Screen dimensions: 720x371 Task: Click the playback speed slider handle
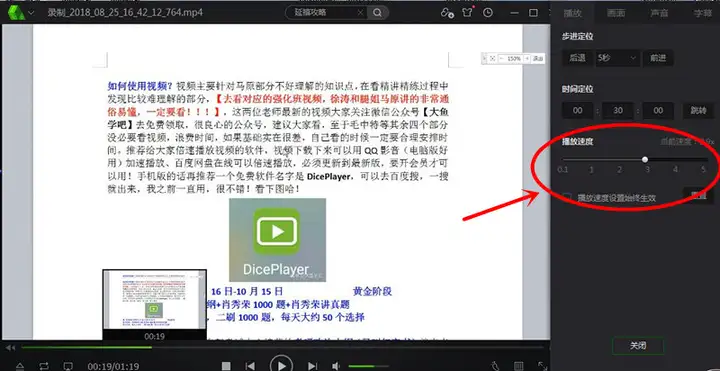645,159
